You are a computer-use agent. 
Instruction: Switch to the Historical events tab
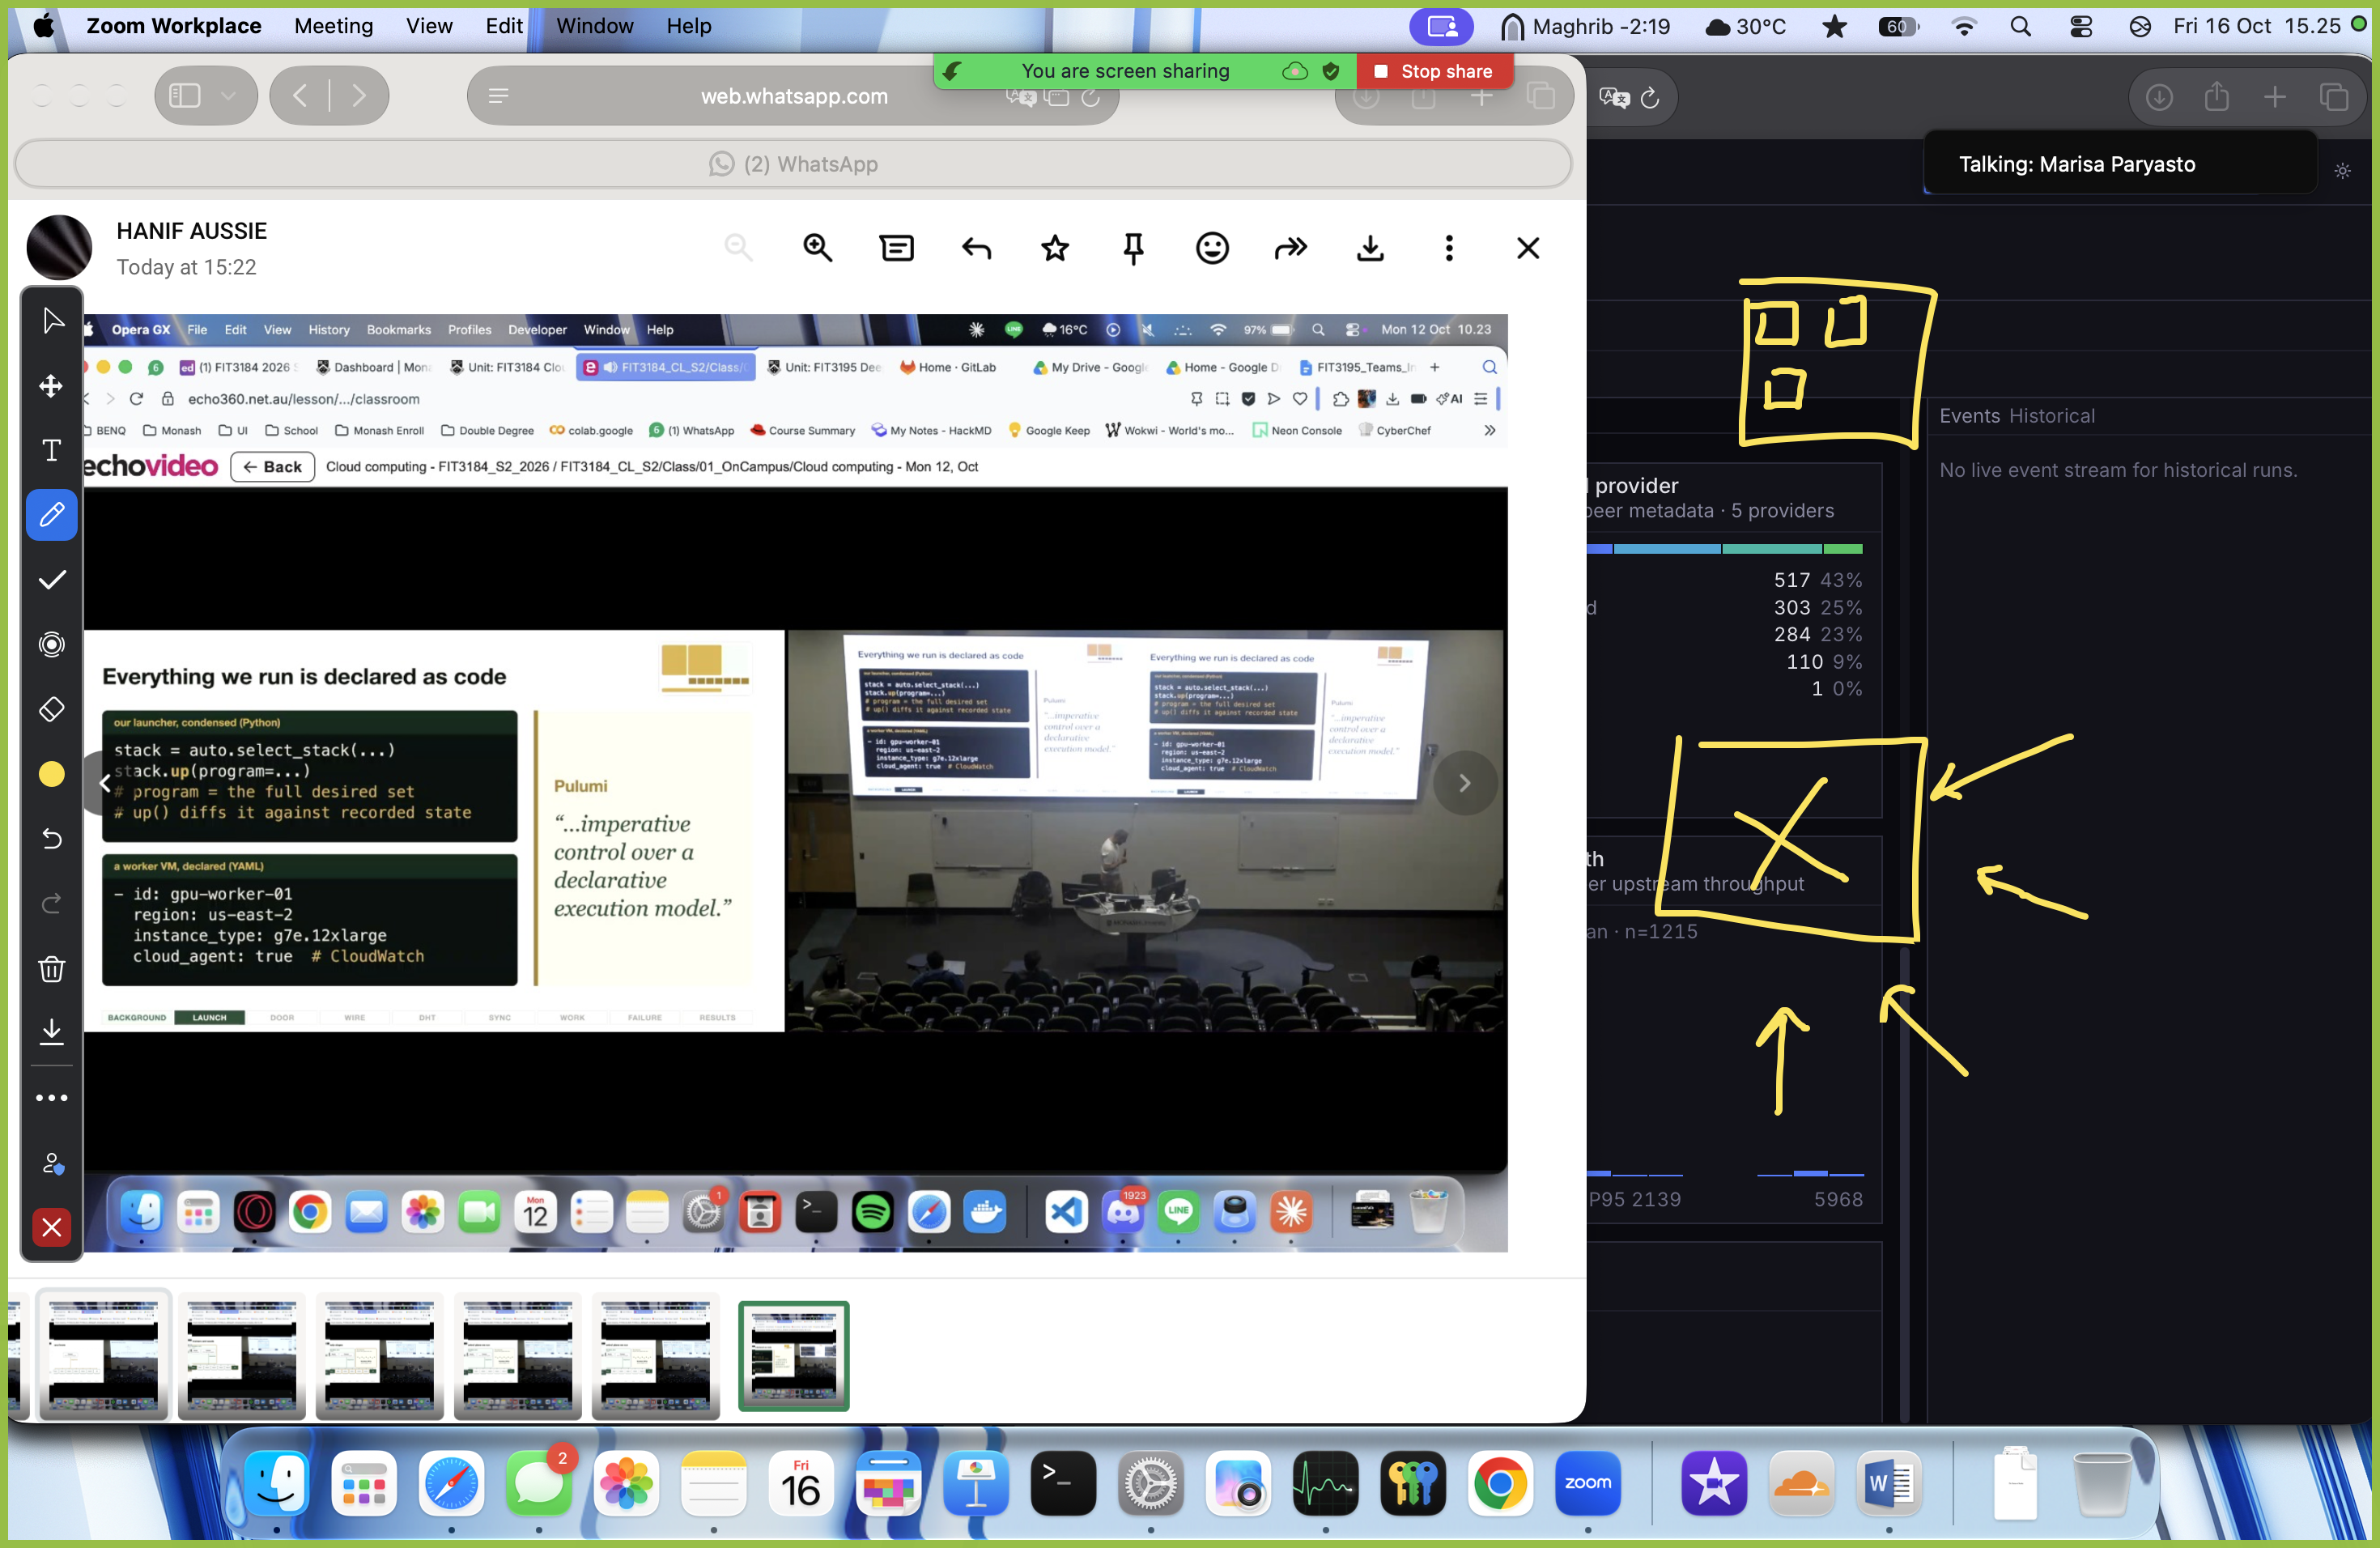[2051, 416]
